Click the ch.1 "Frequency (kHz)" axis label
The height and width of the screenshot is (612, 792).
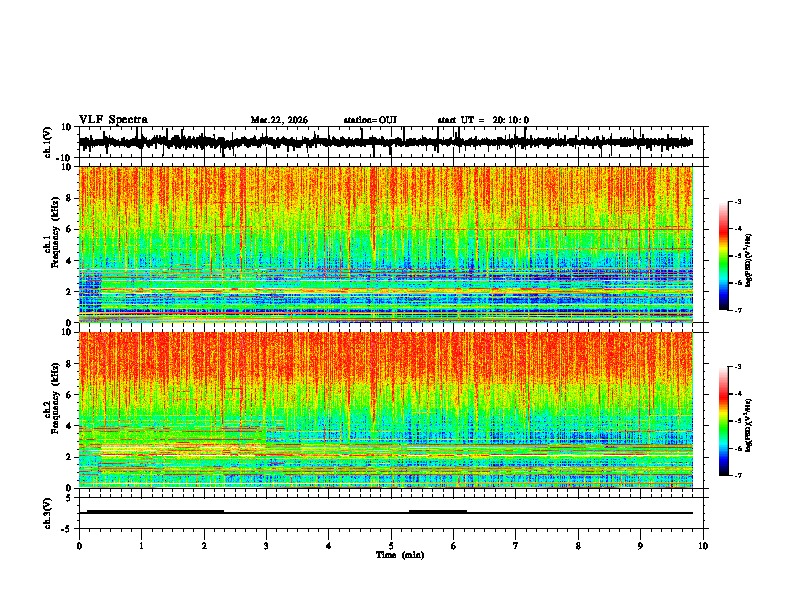pos(55,233)
